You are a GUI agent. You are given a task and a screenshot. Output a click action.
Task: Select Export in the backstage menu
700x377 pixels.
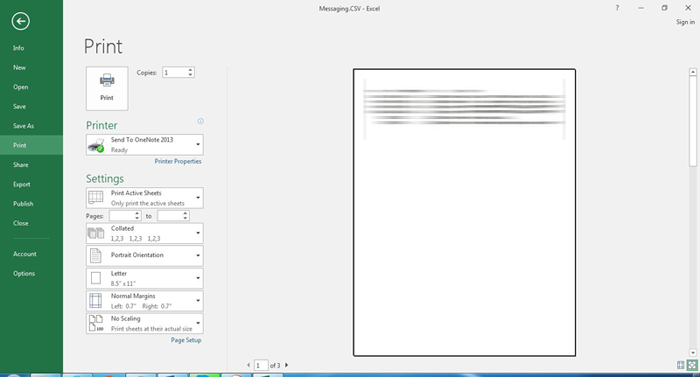tap(31, 184)
